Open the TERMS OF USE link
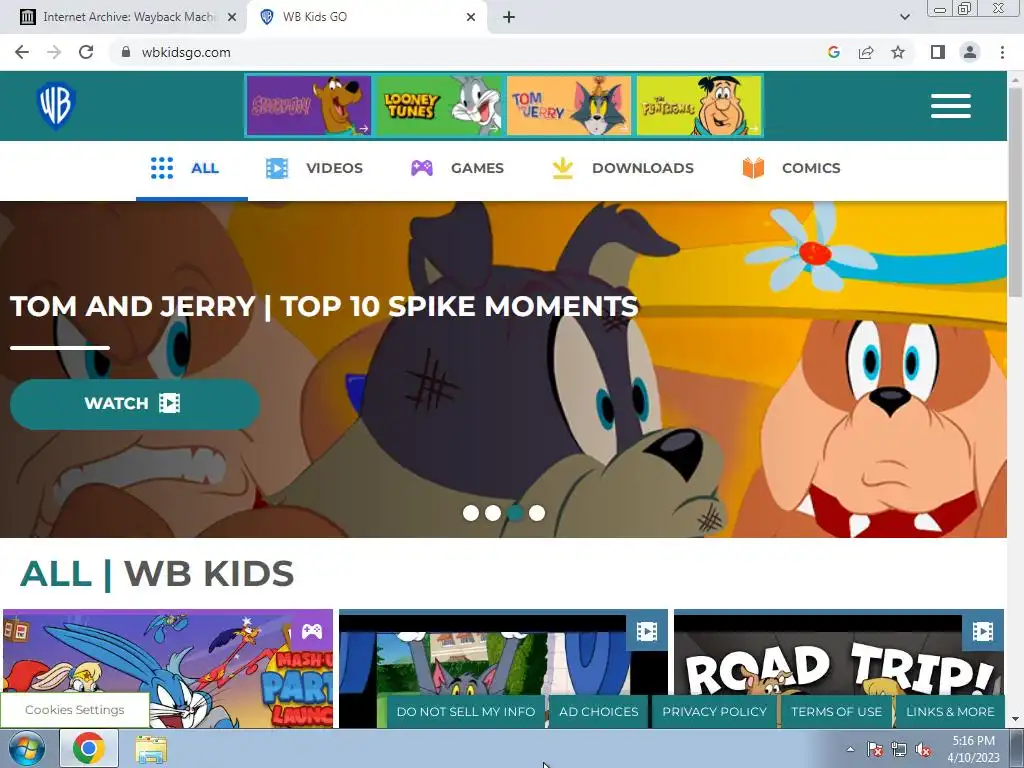This screenshot has width=1024, height=768. pyautogui.click(x=837, y=712)
